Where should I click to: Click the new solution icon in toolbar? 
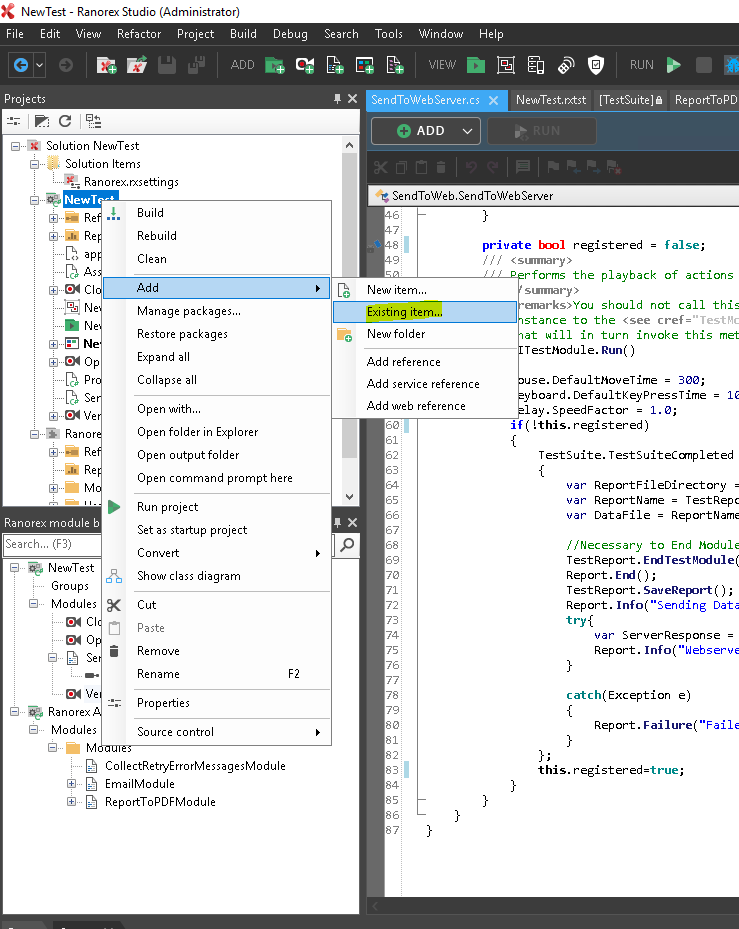106,65
